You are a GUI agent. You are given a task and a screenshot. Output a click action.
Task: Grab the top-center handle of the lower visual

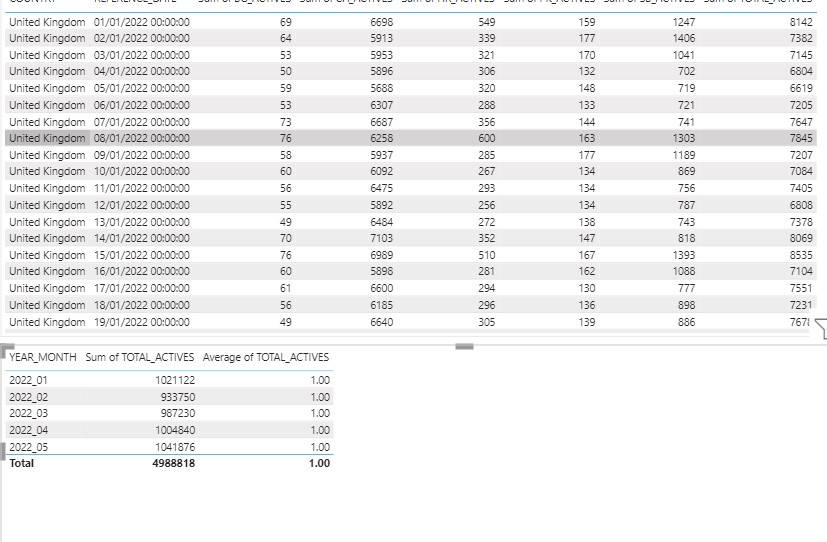(464, 346)
